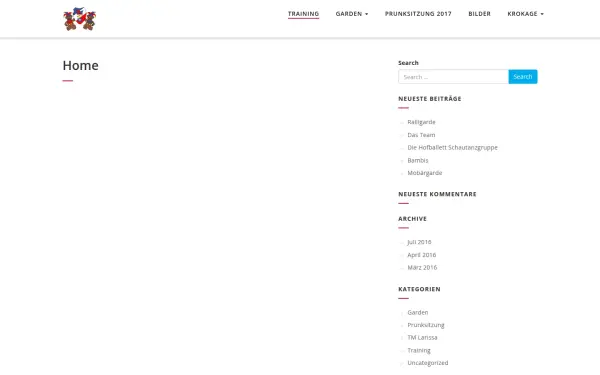
Task: View the Juli 2016 archive
Action: point(419,242)
